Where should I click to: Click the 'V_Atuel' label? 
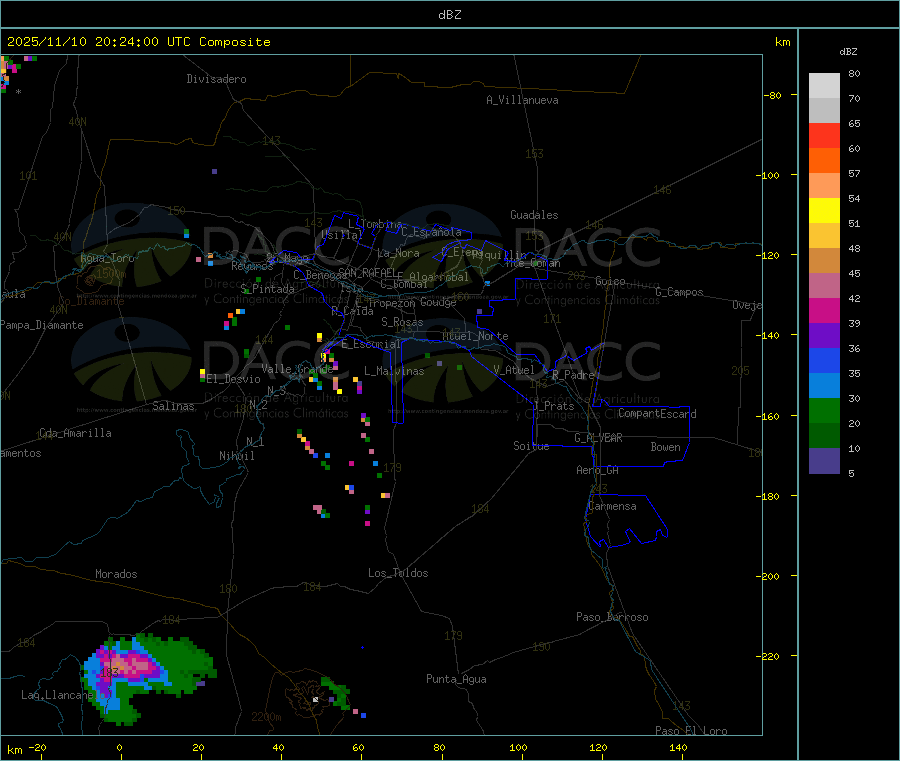tap(514, 370)
